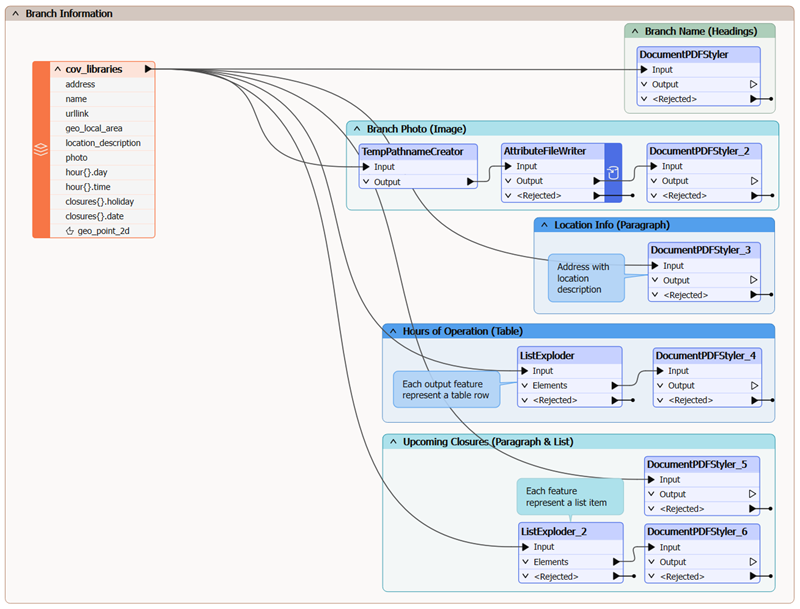Click the address attribute row

click(102, 84)
